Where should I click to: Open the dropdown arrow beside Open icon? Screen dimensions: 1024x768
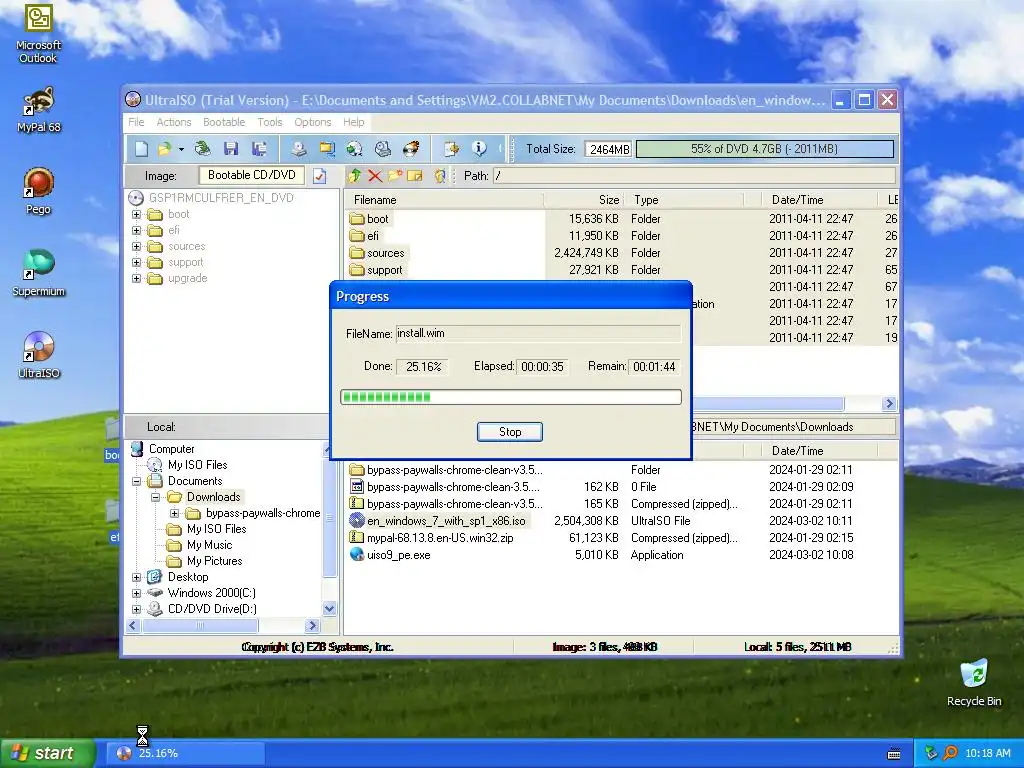181,150
